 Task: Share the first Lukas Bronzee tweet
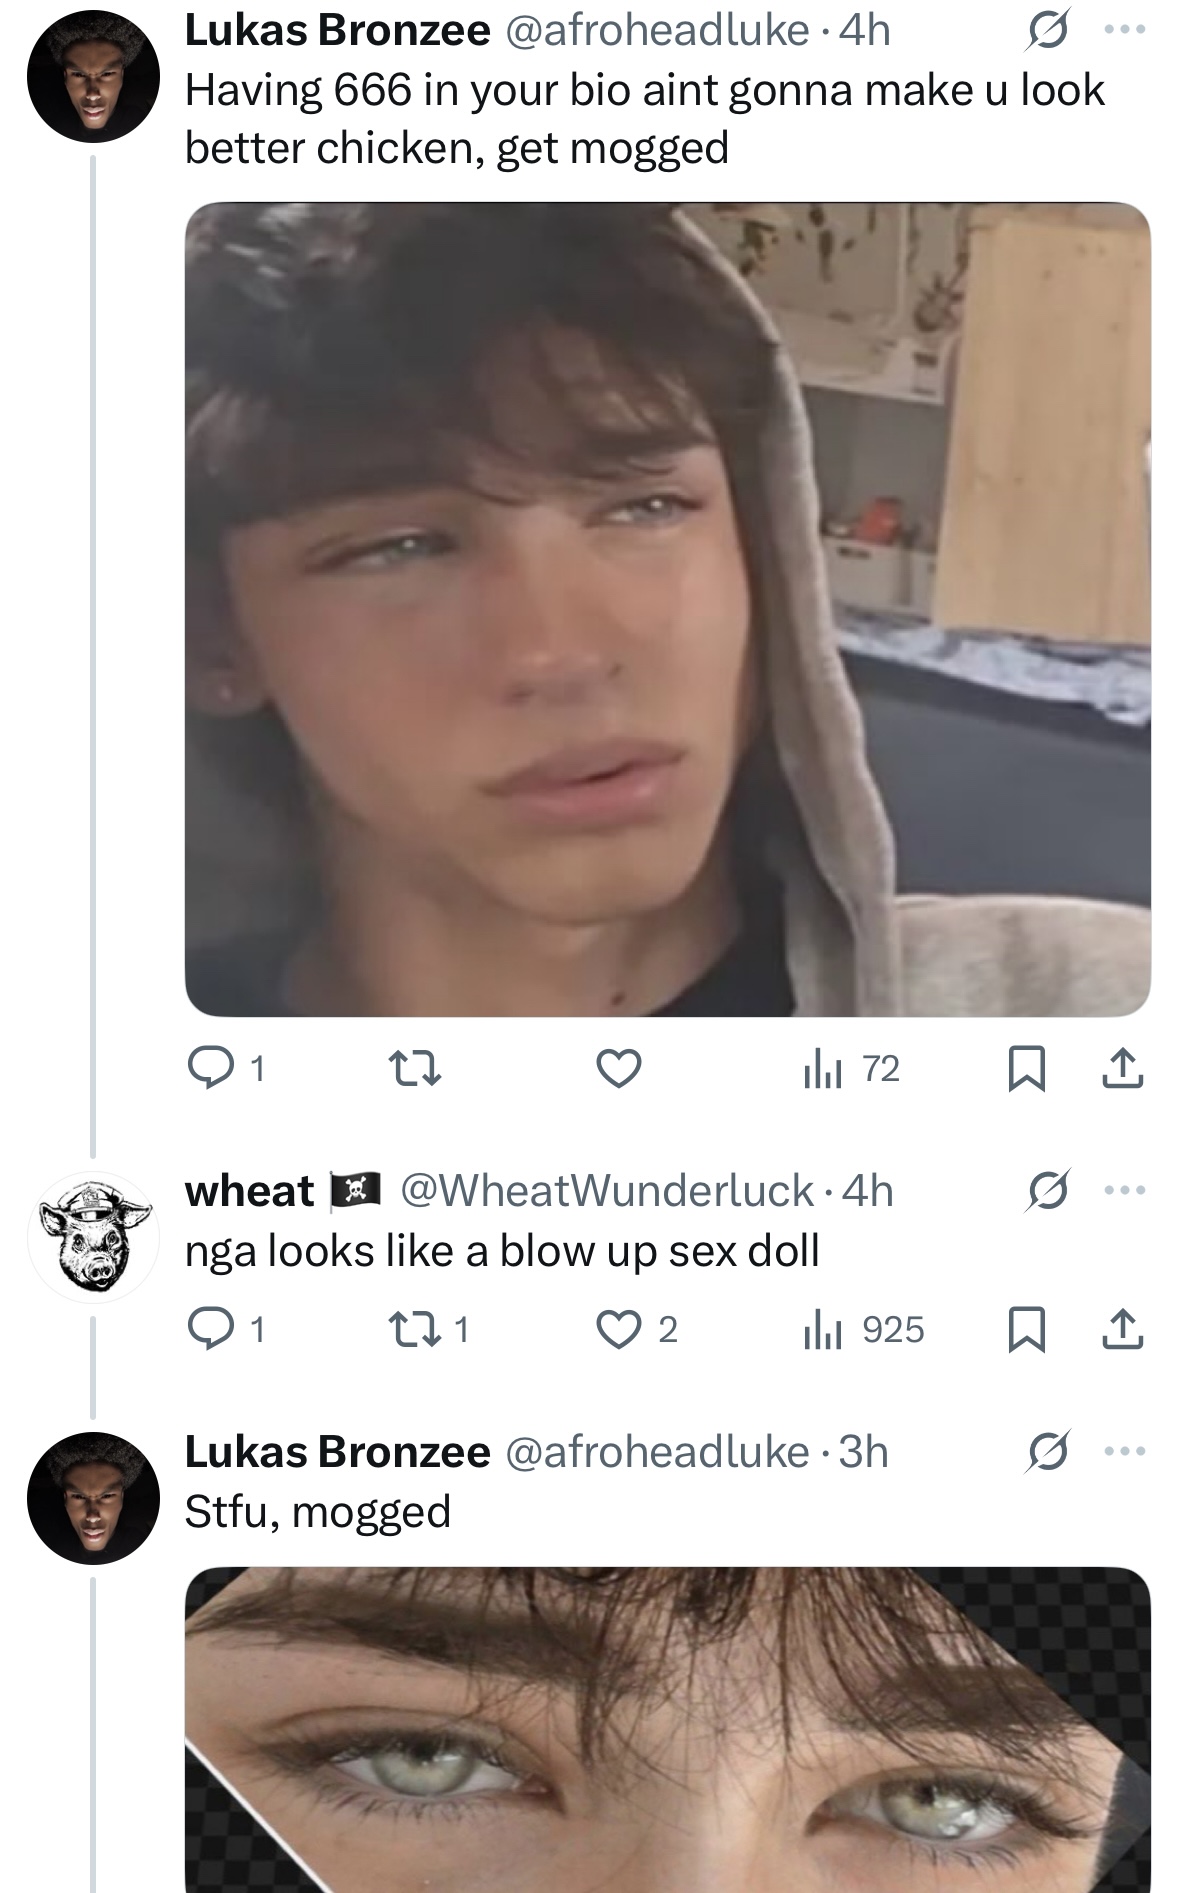point(1122,1069)
